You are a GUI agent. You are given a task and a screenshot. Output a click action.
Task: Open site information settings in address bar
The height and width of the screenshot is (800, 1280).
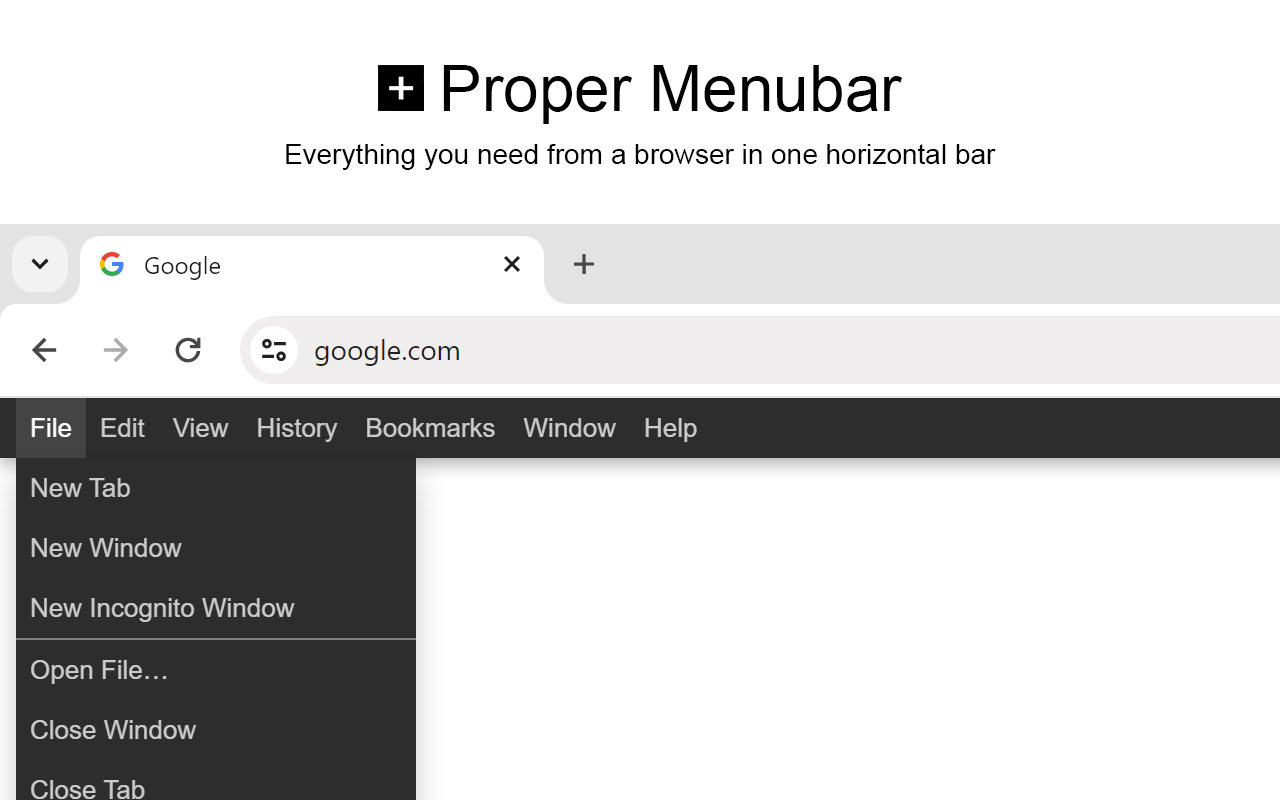click(x=274, y=350)
